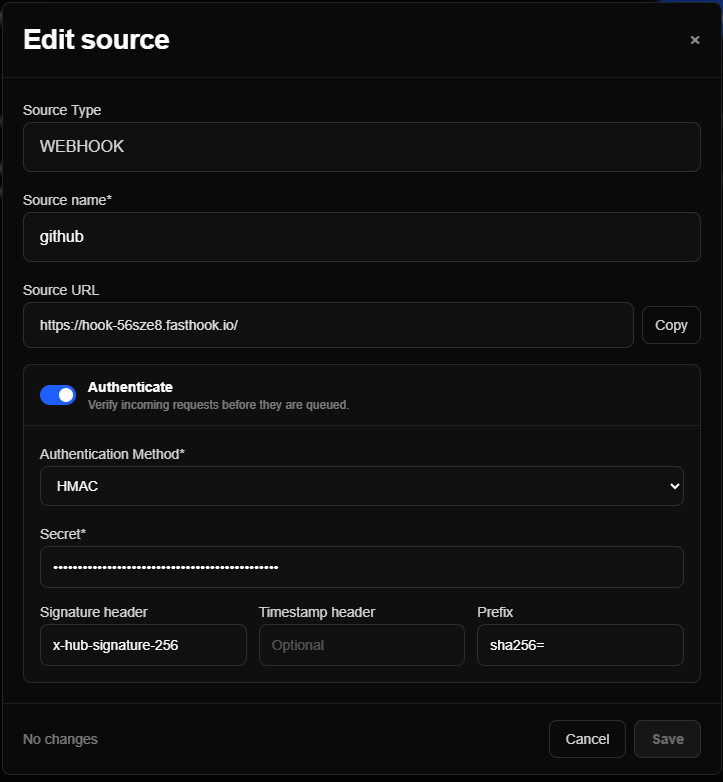Click the Edit source heading
Screen dimensions: 723x782
click(x=96, y=39)
